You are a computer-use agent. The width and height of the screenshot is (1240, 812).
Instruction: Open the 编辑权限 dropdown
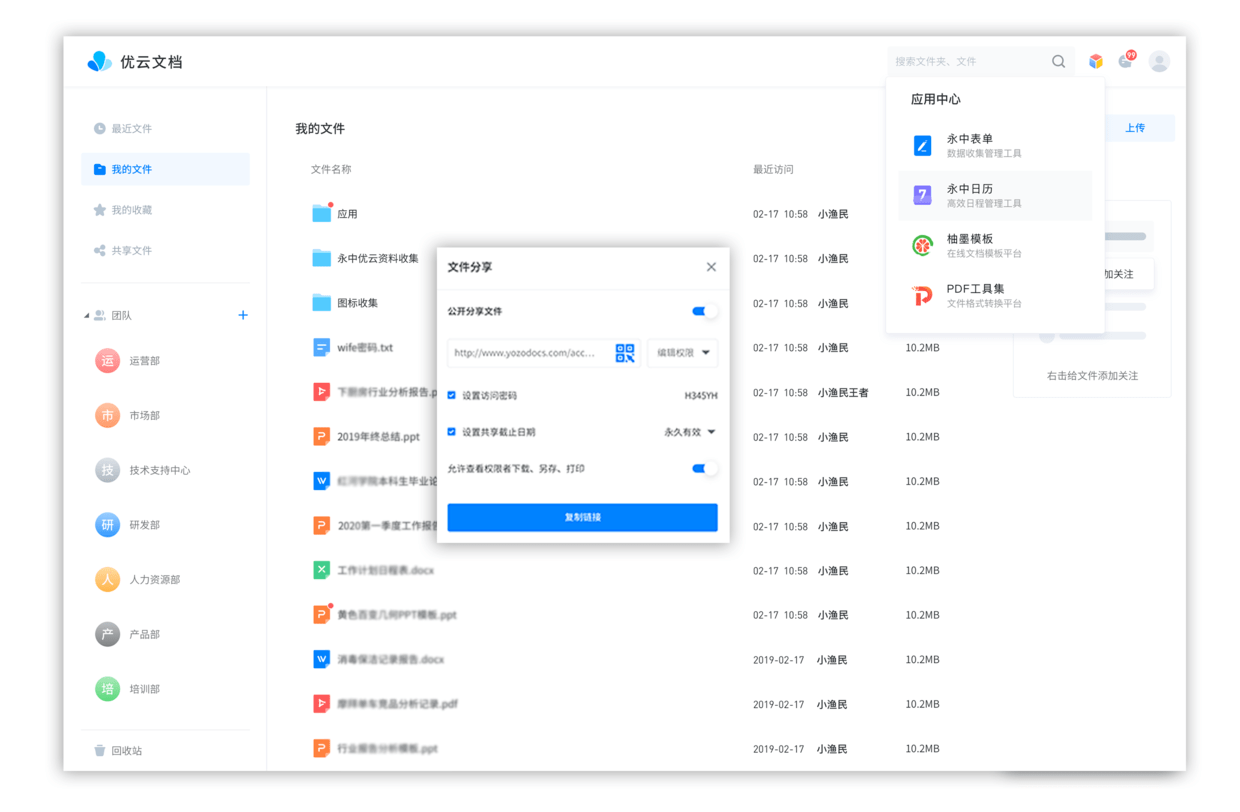tap(683, 353)
